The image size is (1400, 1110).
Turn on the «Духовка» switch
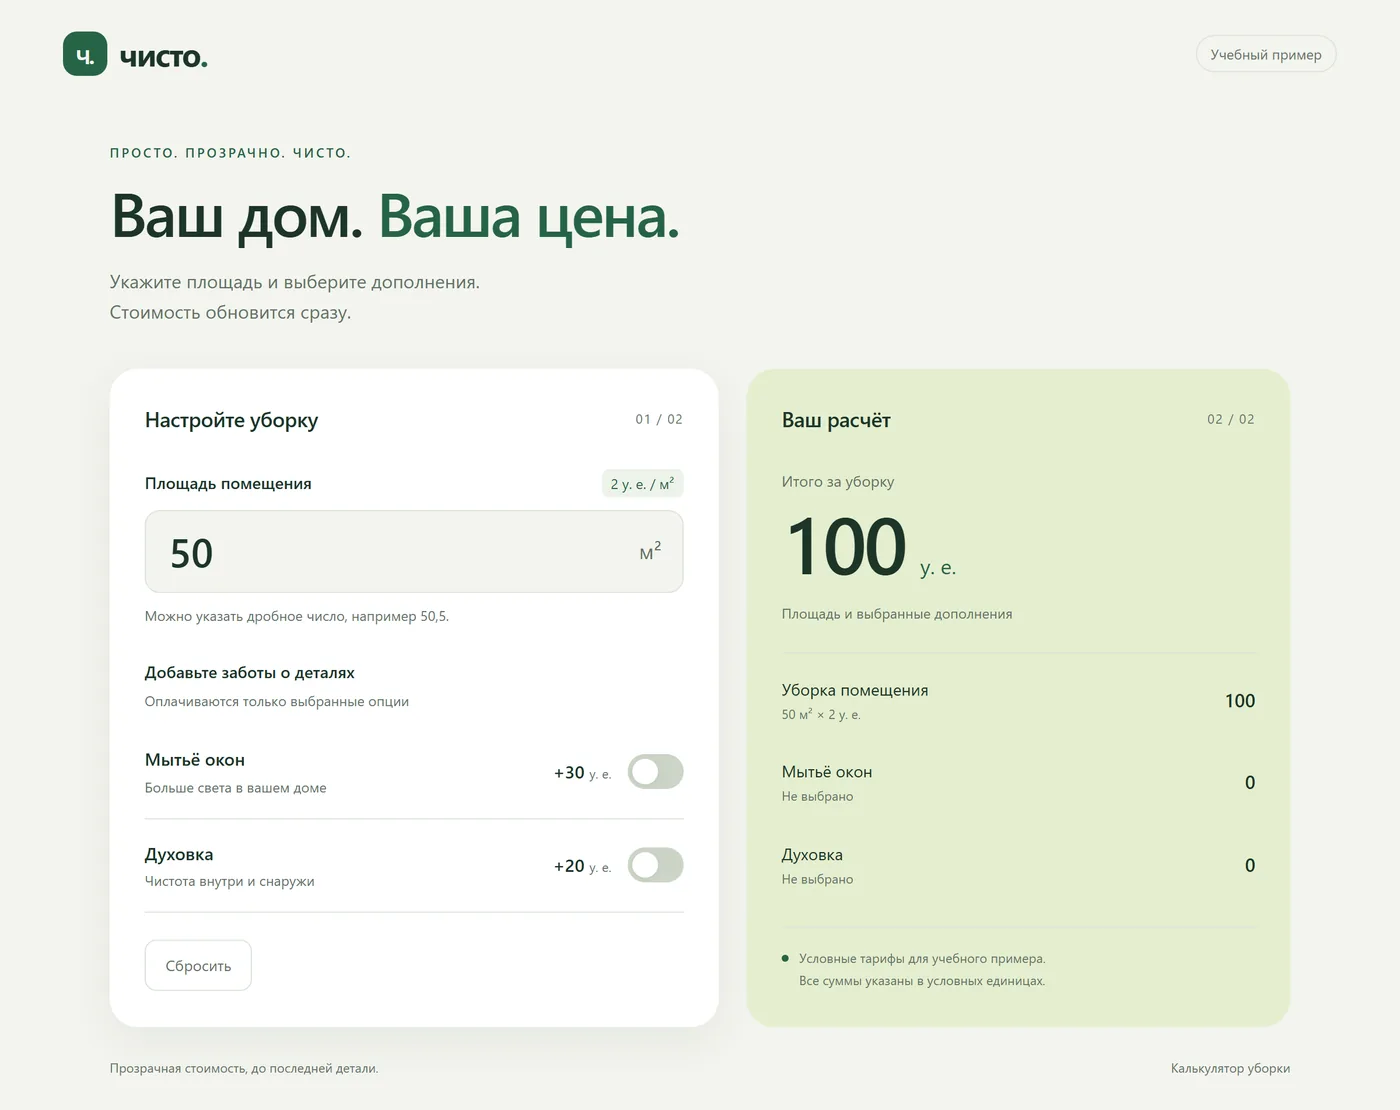(656, 865)
